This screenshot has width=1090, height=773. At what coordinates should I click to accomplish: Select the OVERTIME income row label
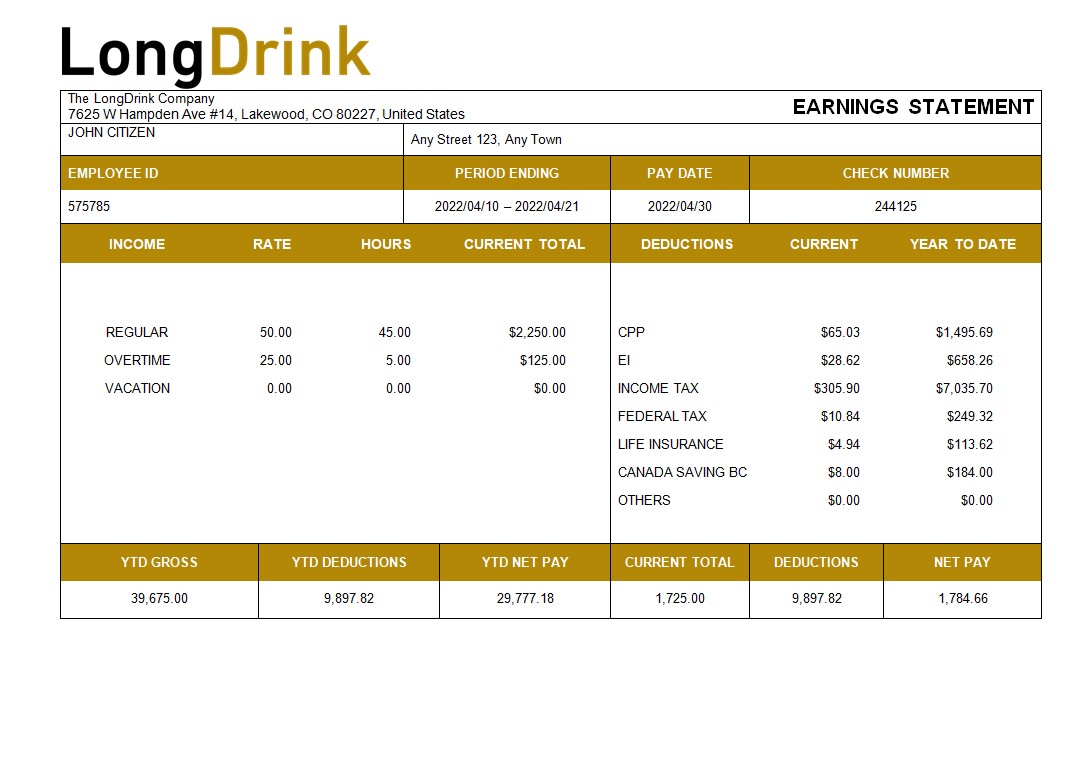click(x=138, y=360)
